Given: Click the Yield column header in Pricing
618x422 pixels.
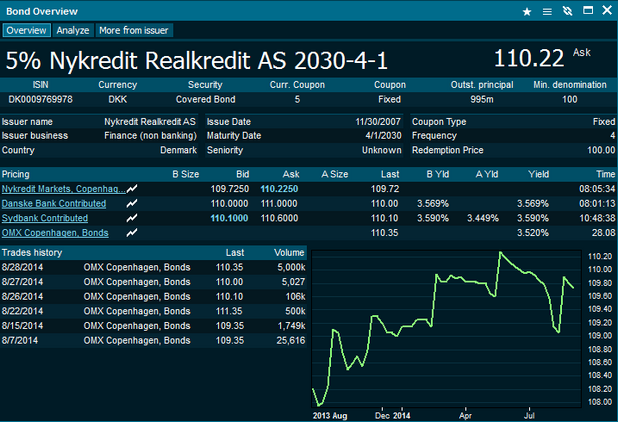Looking at the screenshot, I should pyautogui.click(x=538, y=174).
